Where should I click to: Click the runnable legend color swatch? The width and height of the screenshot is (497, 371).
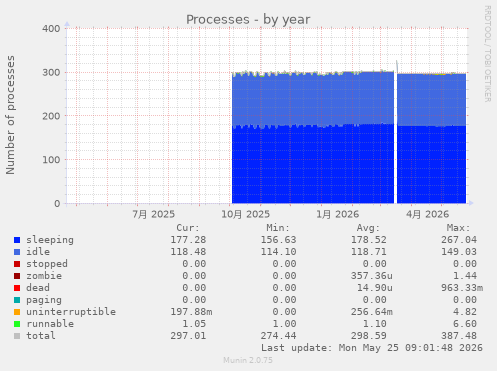click(x=17, y=324)
